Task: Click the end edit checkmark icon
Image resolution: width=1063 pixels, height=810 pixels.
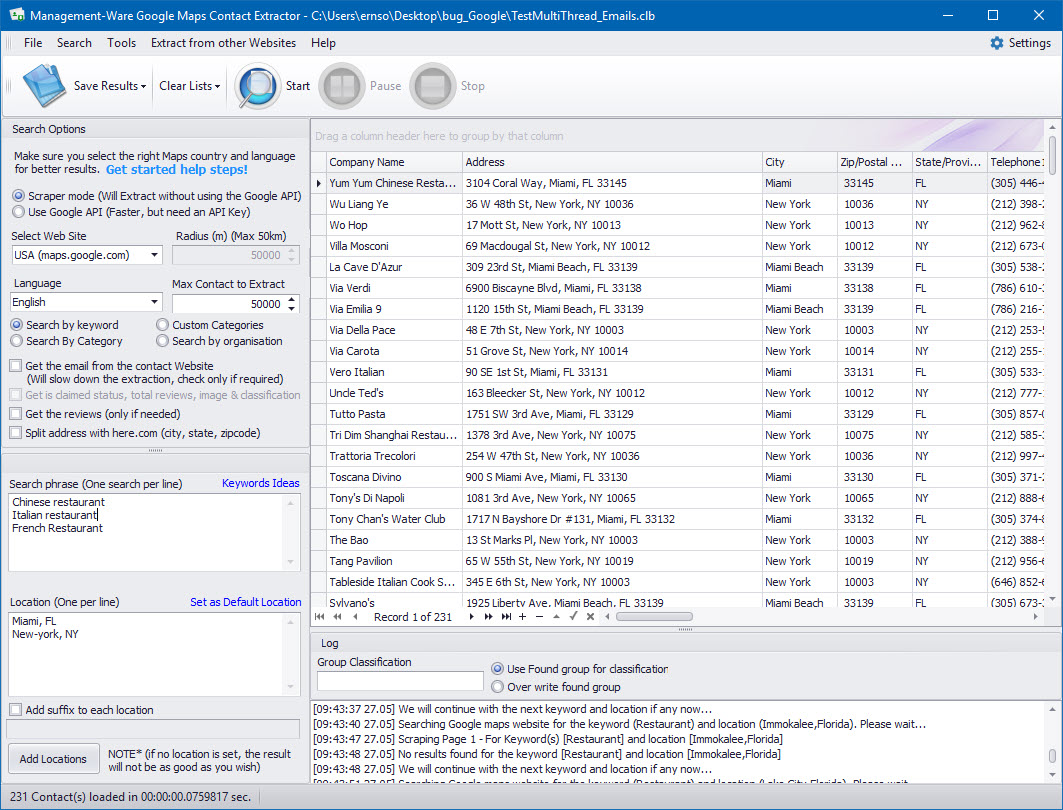Action: (x=574, y=617)
